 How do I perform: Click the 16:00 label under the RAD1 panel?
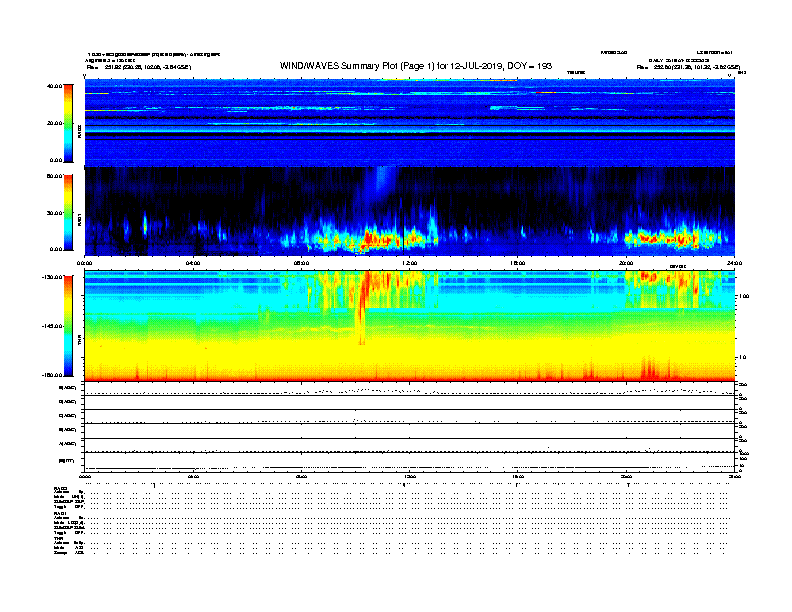click(518, 263)
